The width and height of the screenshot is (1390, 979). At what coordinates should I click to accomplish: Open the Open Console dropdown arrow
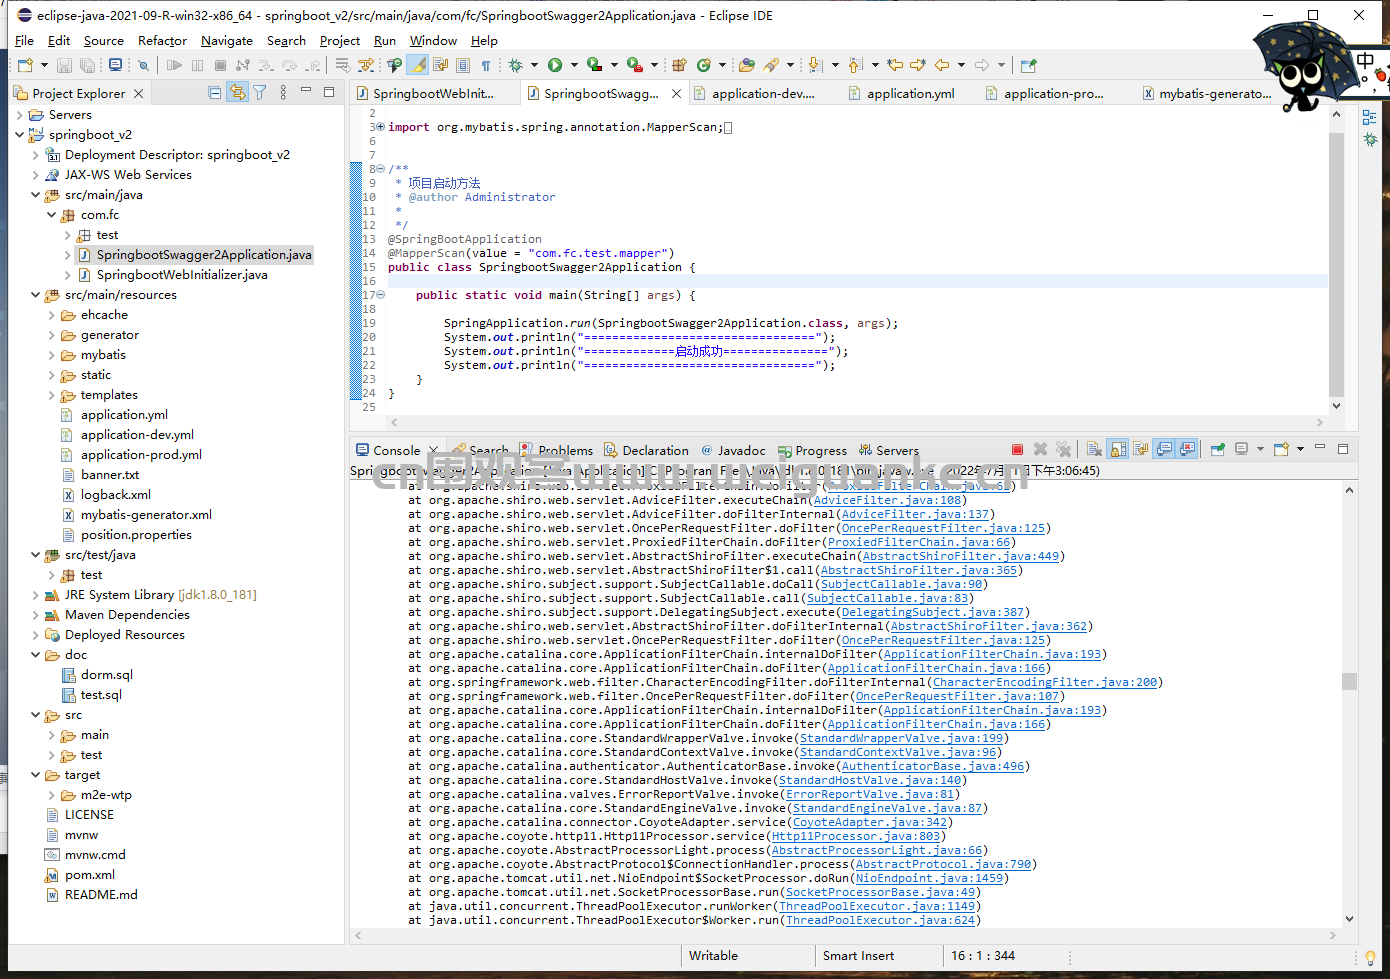coord(1300,449)
